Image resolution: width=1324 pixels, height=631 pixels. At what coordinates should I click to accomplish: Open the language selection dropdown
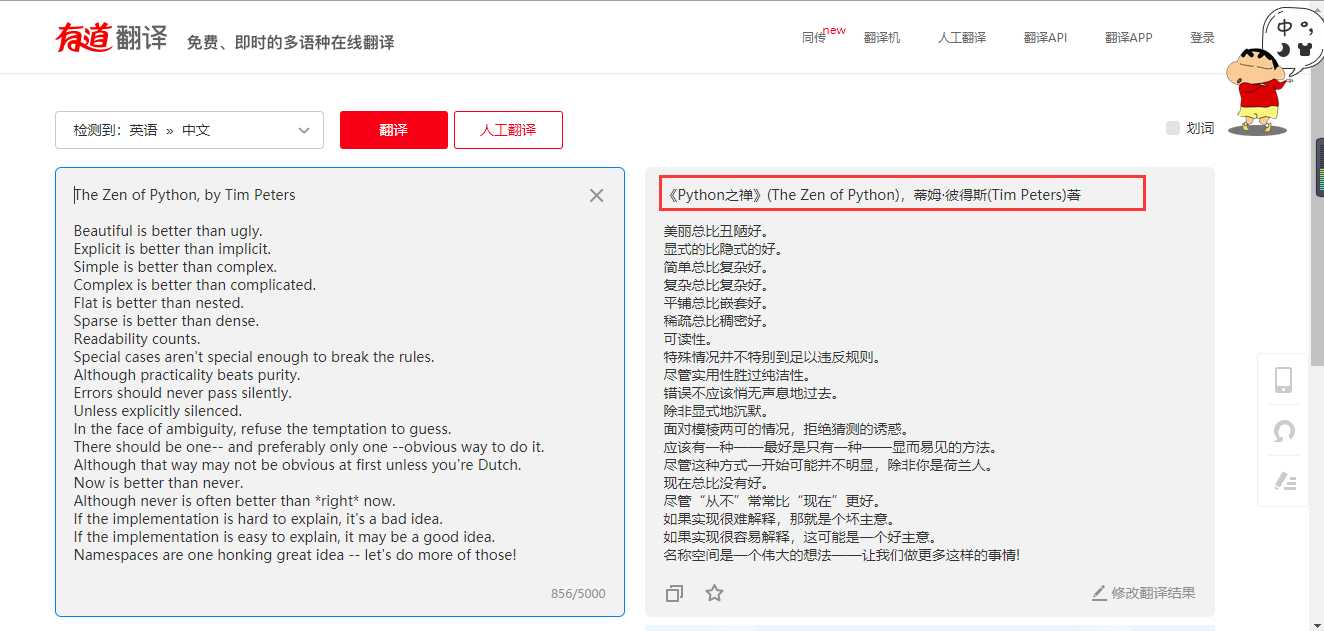click(190, 130)
